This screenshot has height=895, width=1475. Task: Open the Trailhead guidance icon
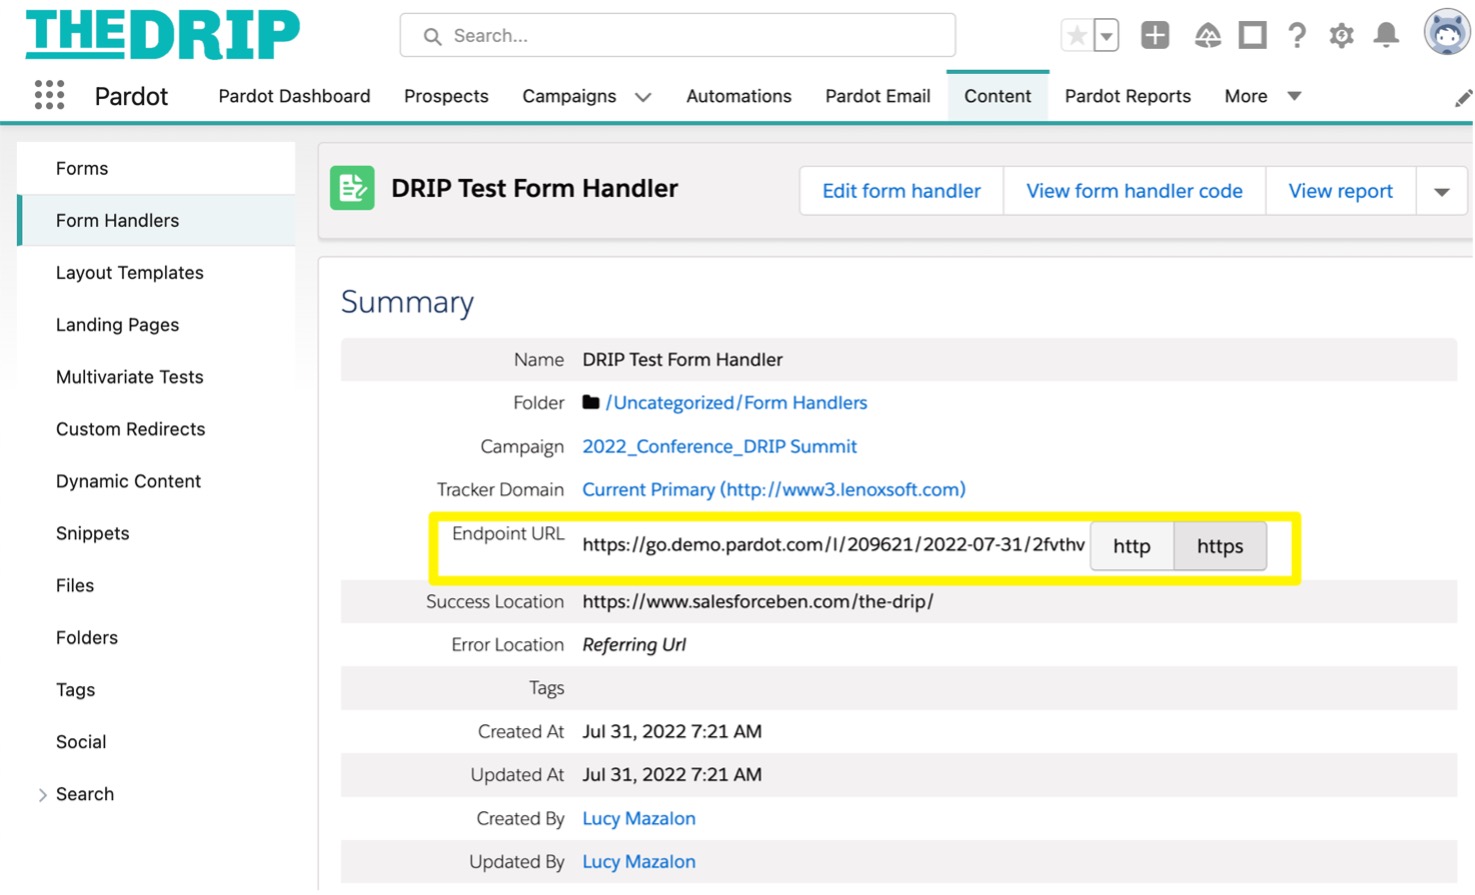(x=1208, y=37)
